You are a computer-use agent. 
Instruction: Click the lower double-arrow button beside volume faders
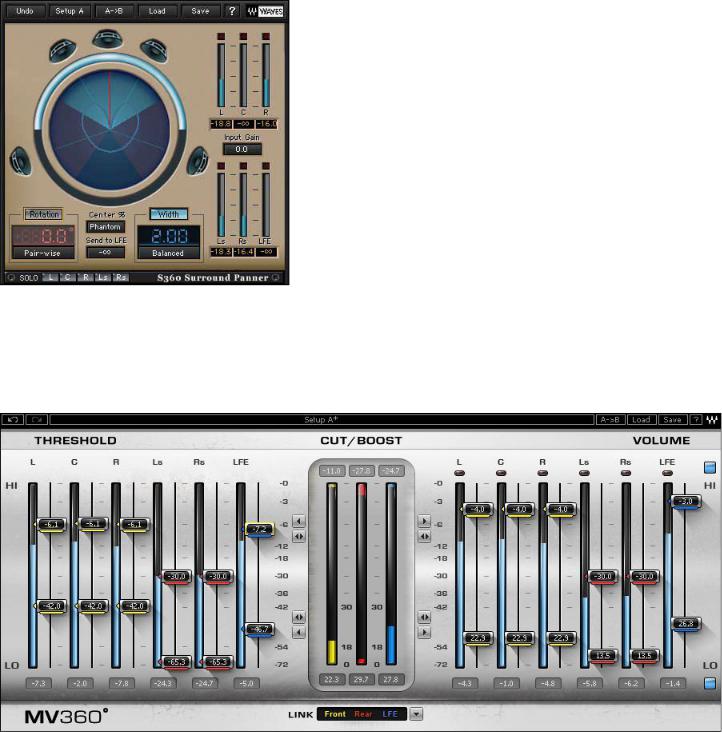424,617
